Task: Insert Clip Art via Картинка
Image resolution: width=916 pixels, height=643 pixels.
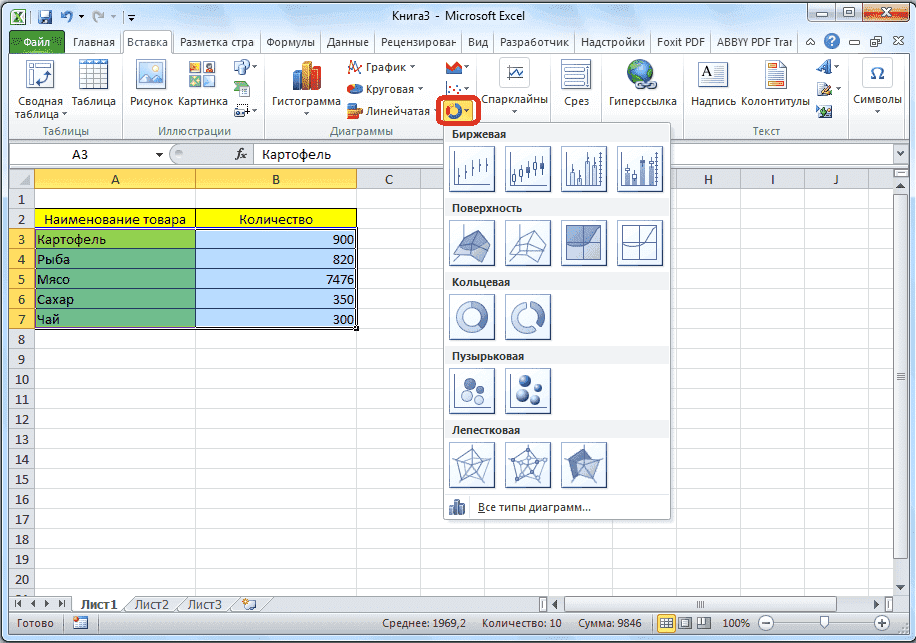Action: pyautogui.click(x=203, y=88)
